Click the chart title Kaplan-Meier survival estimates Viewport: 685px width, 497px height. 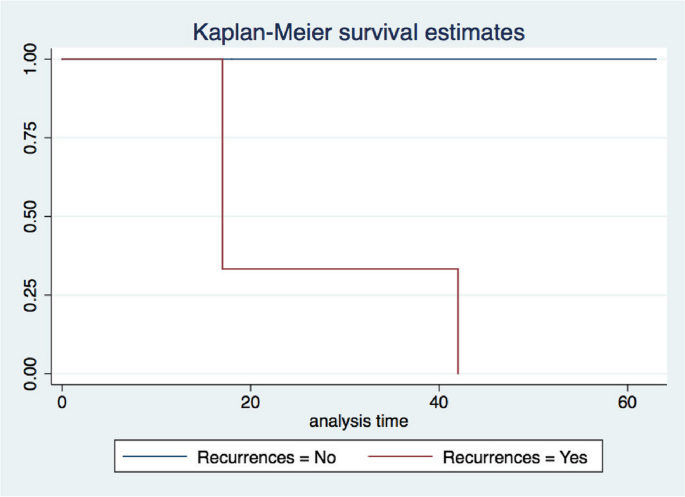coord(358,32)
